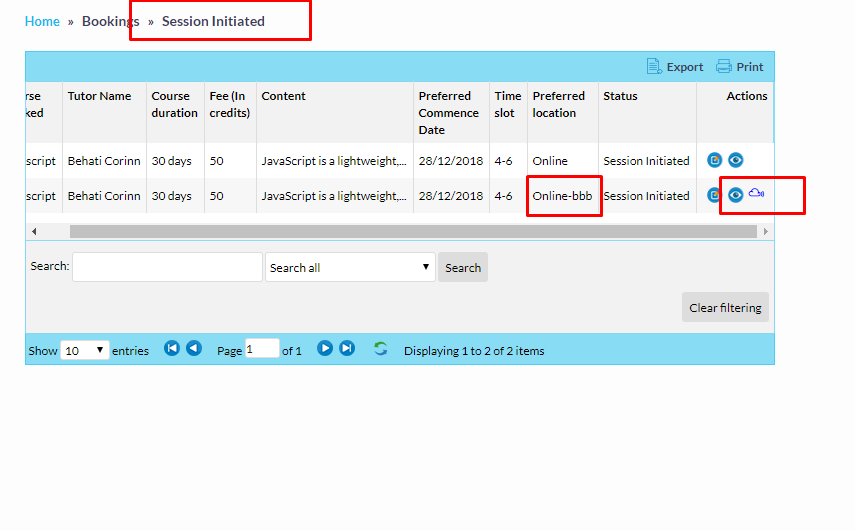Click into the Search text field
855x531 pixels.
point(167,267)
